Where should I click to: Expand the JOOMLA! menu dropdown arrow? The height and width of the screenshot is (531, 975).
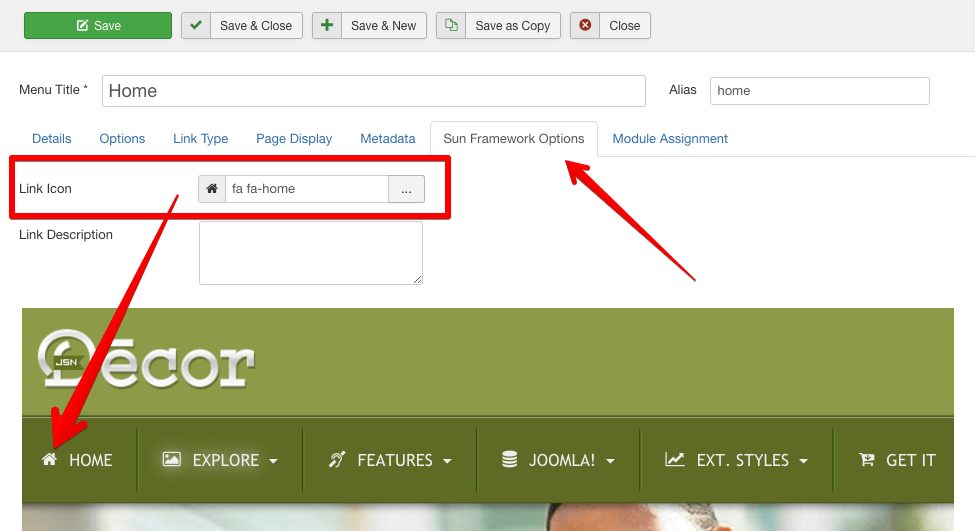pyautogui.click(x=609, y=461)
